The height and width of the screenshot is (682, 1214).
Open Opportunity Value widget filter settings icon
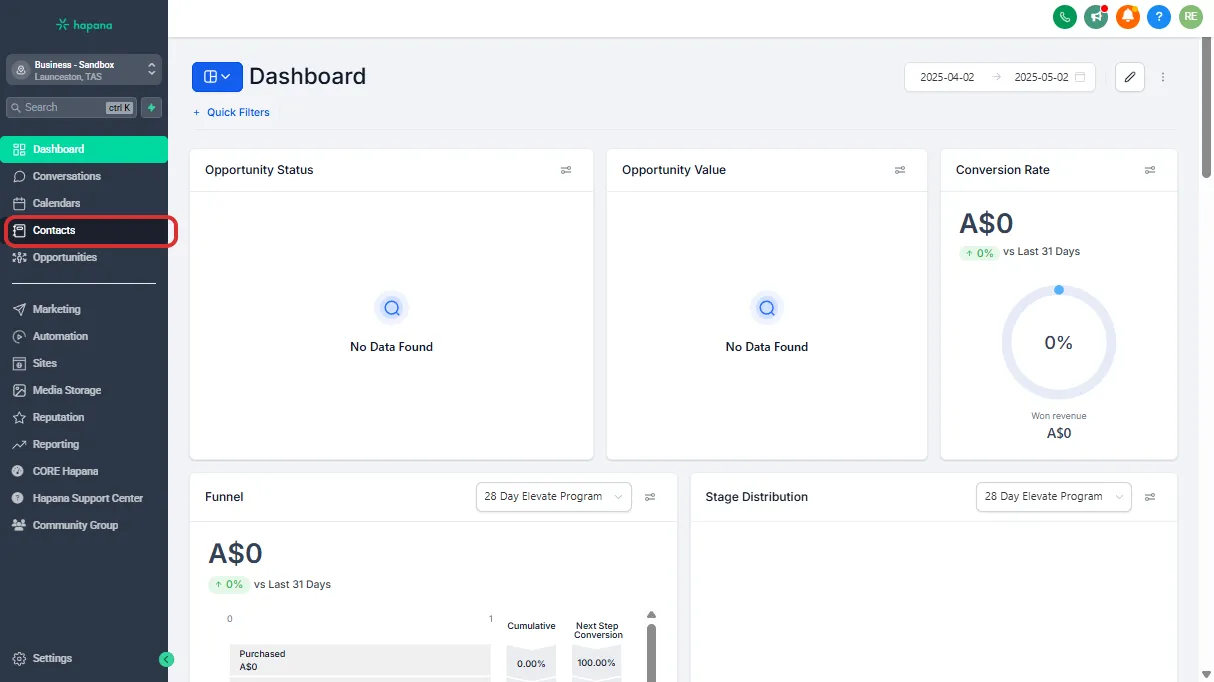900,170
